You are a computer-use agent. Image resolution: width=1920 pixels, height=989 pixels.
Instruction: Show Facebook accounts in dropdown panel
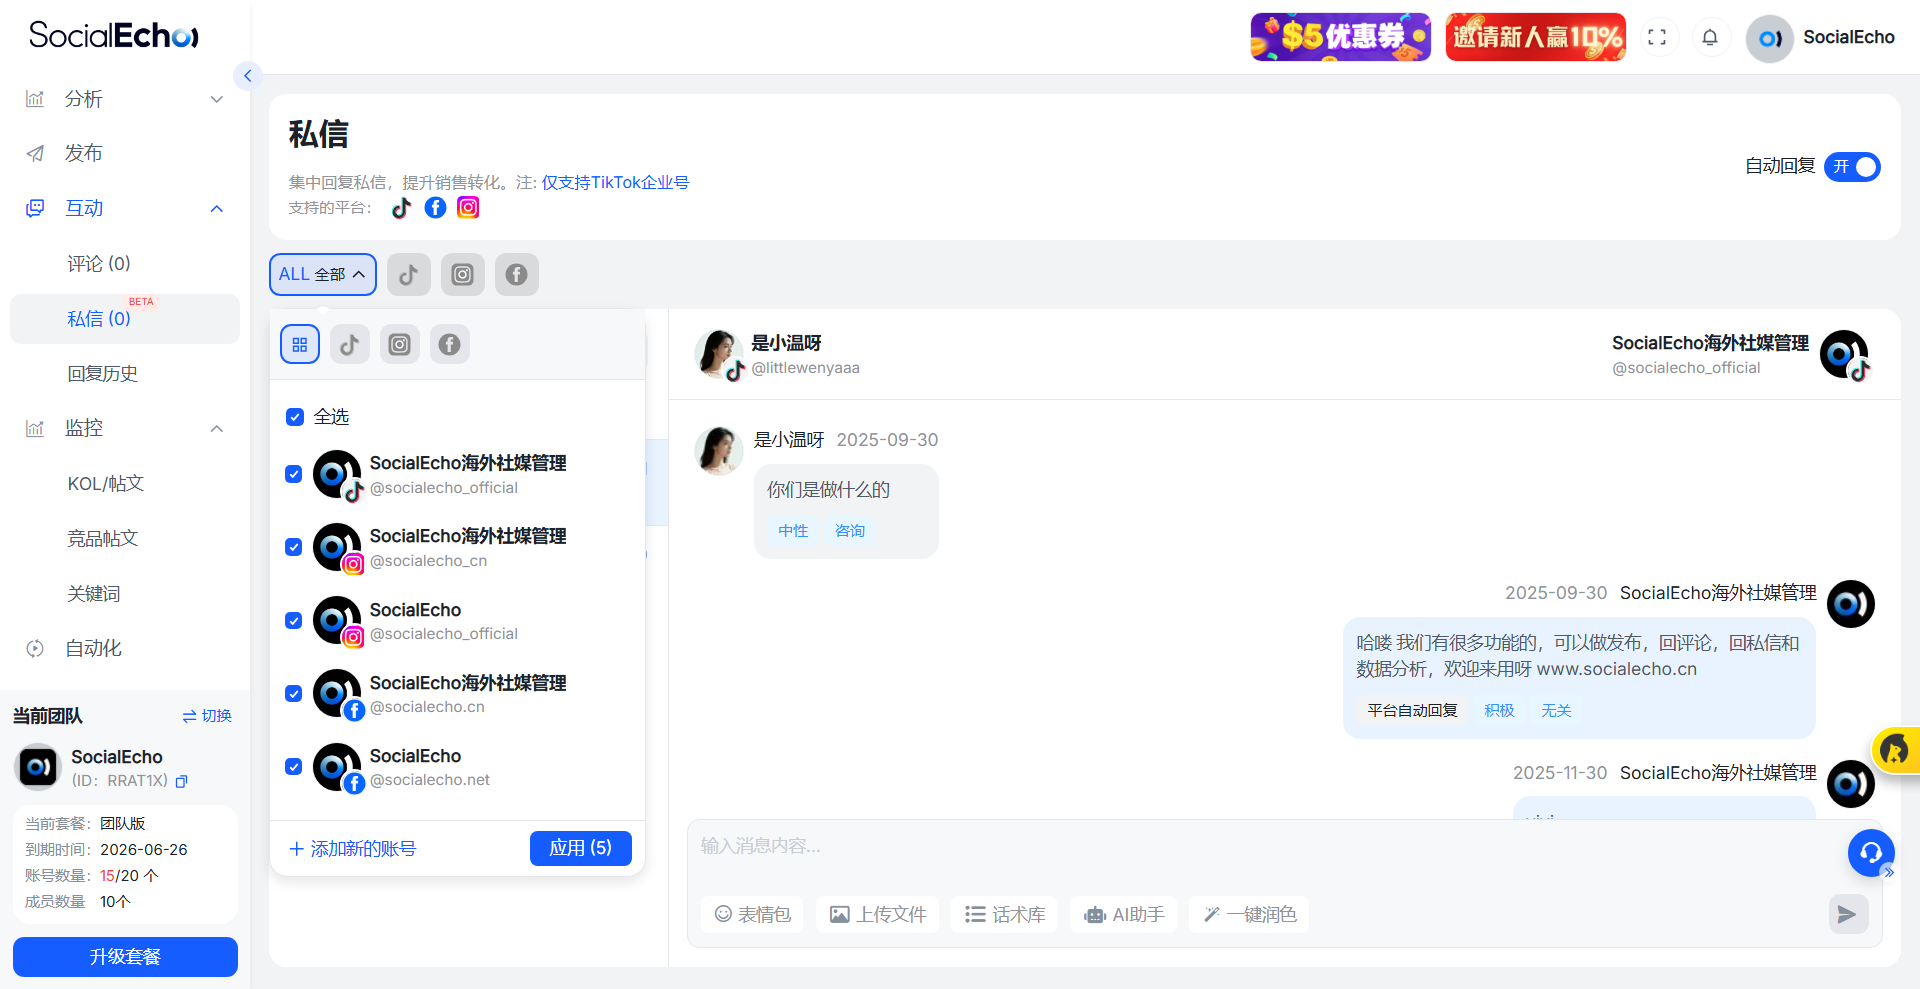pyautogui.click(x=450, y=344)
